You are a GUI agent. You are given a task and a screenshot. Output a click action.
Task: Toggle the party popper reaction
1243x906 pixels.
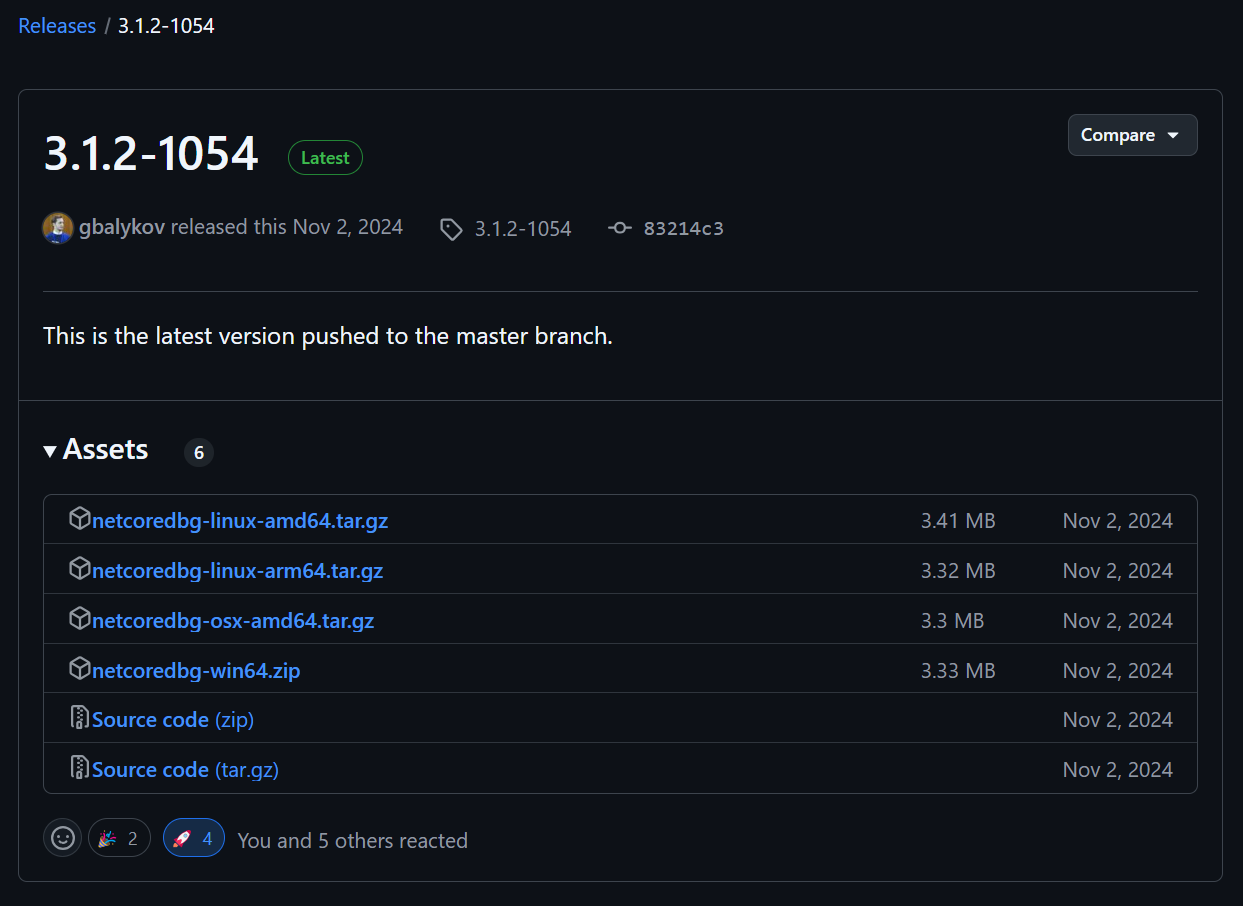point(119,838)
